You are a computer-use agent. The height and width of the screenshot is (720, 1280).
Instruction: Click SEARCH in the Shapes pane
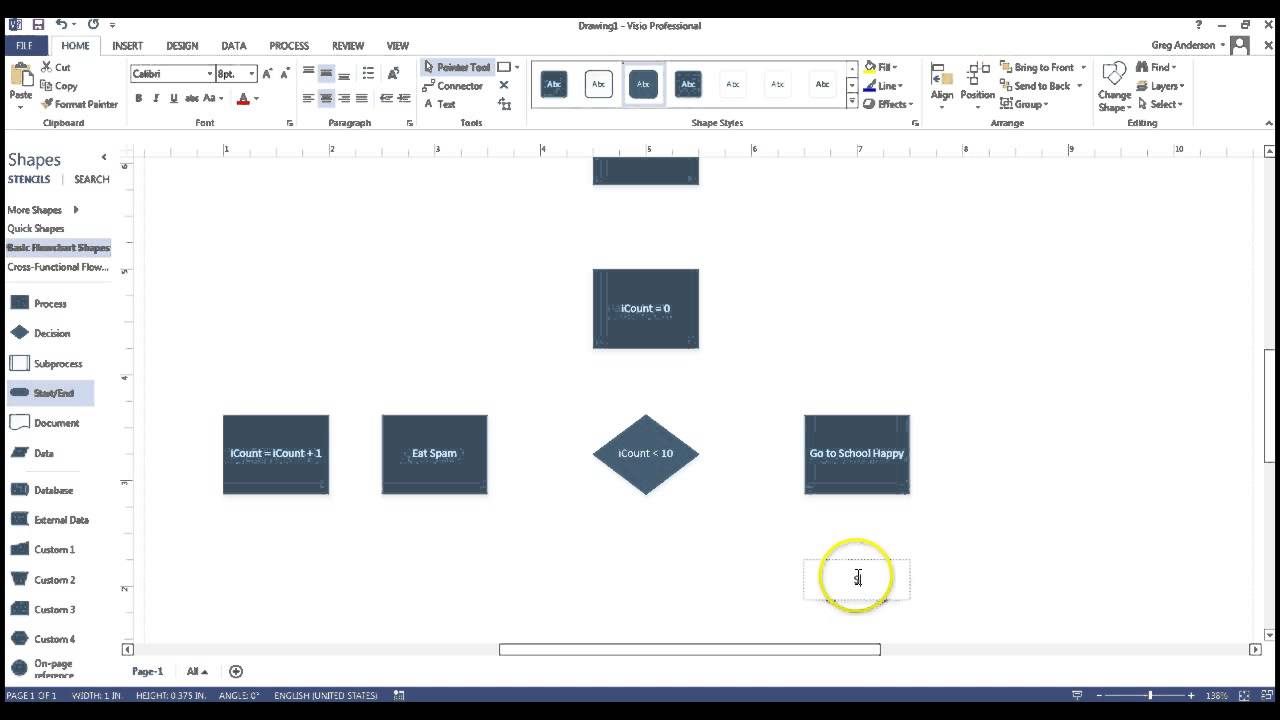pyautogui.click(x=91, y=179)
